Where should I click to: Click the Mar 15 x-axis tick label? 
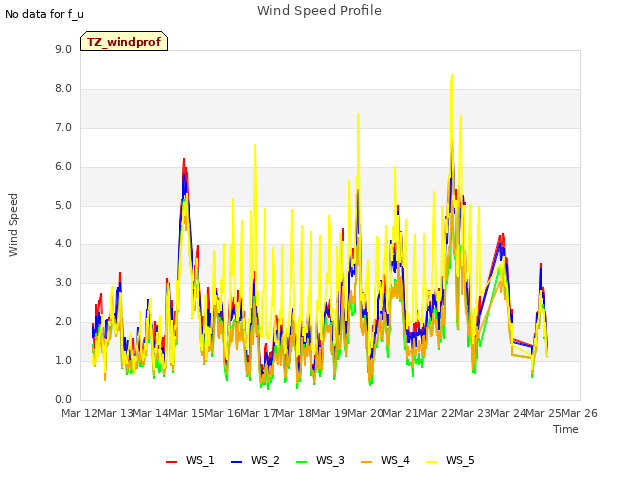click(x=187, y=413)
